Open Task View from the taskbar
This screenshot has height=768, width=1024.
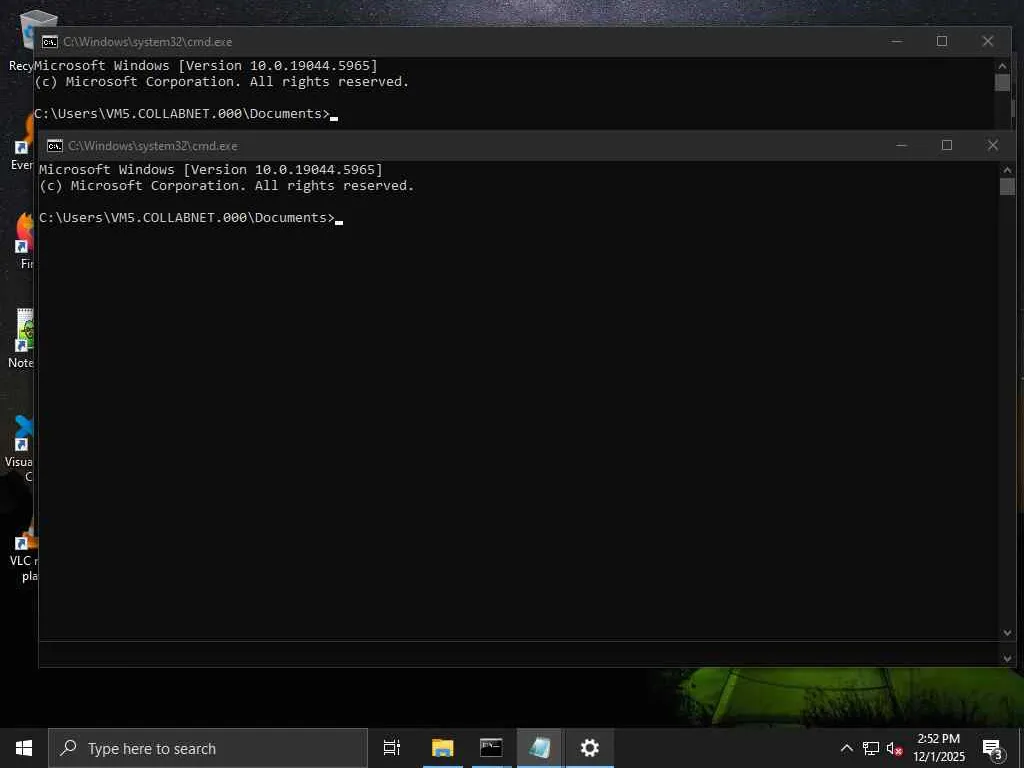coord(392,748)
